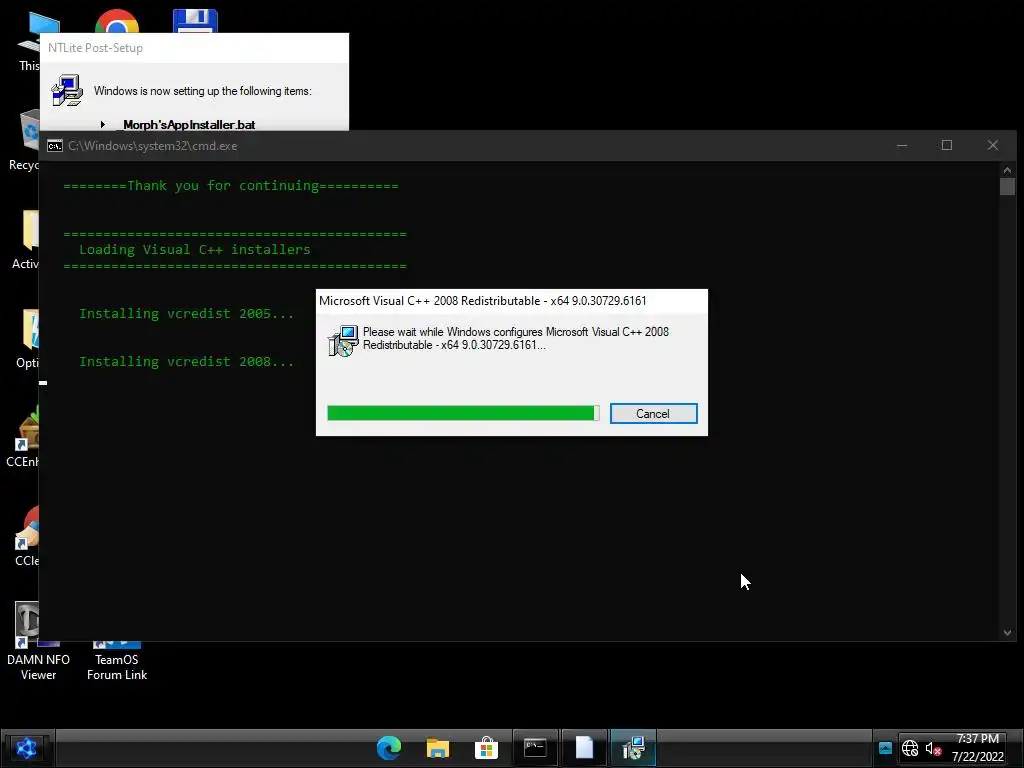Click the cmd window scrollbar thumb
This screenshot has height=768, width=1024.
point(1007,186)
